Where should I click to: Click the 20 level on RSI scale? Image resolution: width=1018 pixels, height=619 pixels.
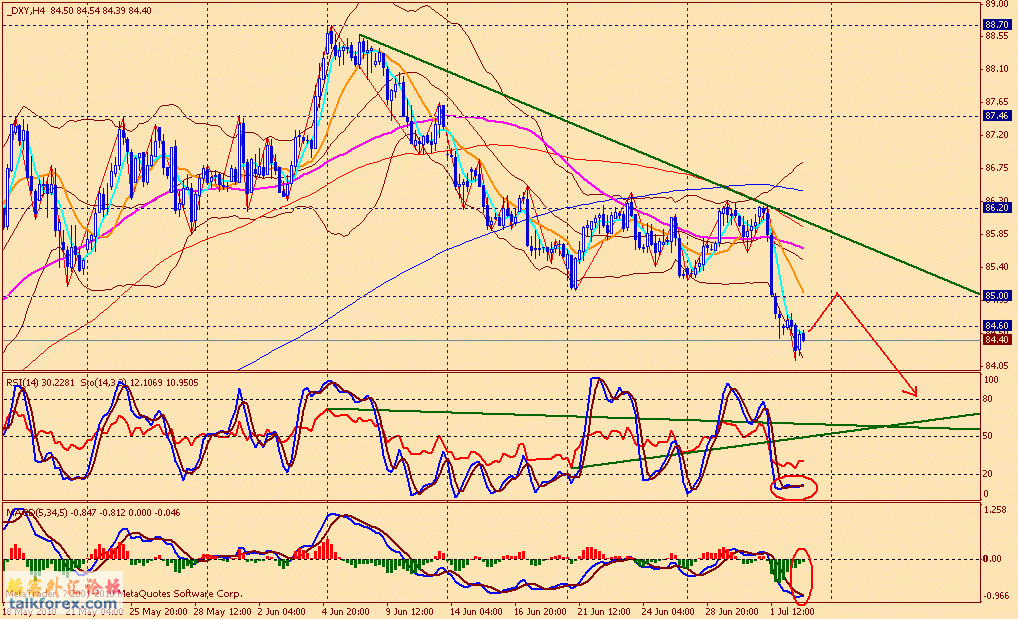point(988,474)
